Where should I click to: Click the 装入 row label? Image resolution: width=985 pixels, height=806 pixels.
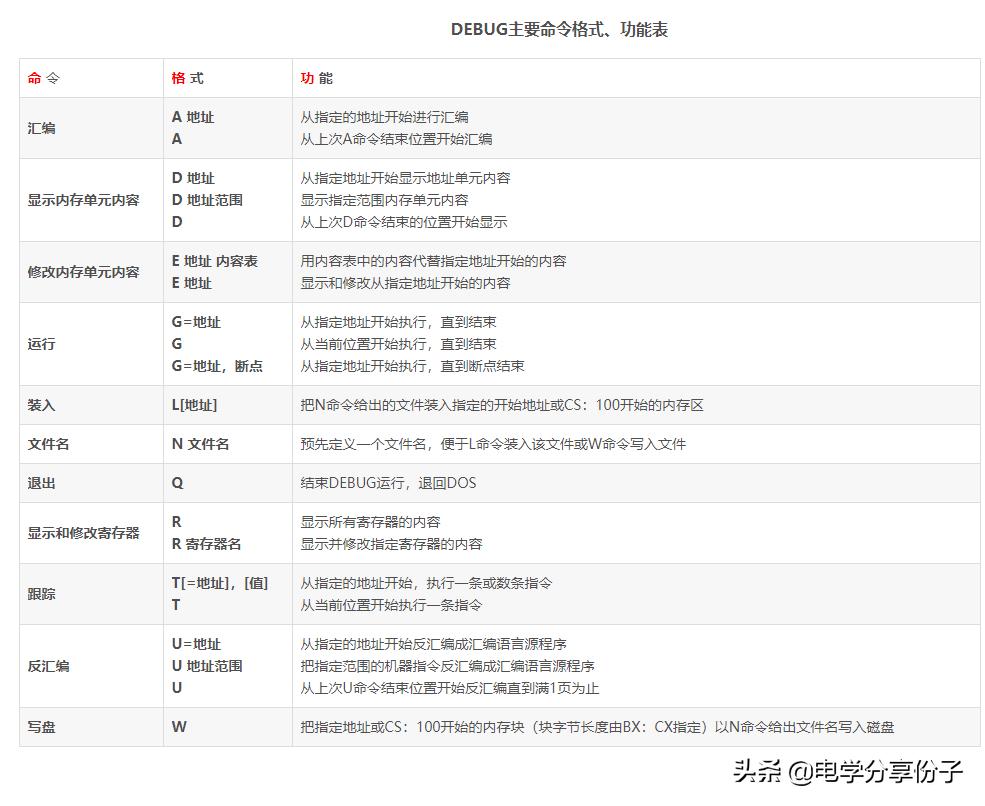click(41, 405)
